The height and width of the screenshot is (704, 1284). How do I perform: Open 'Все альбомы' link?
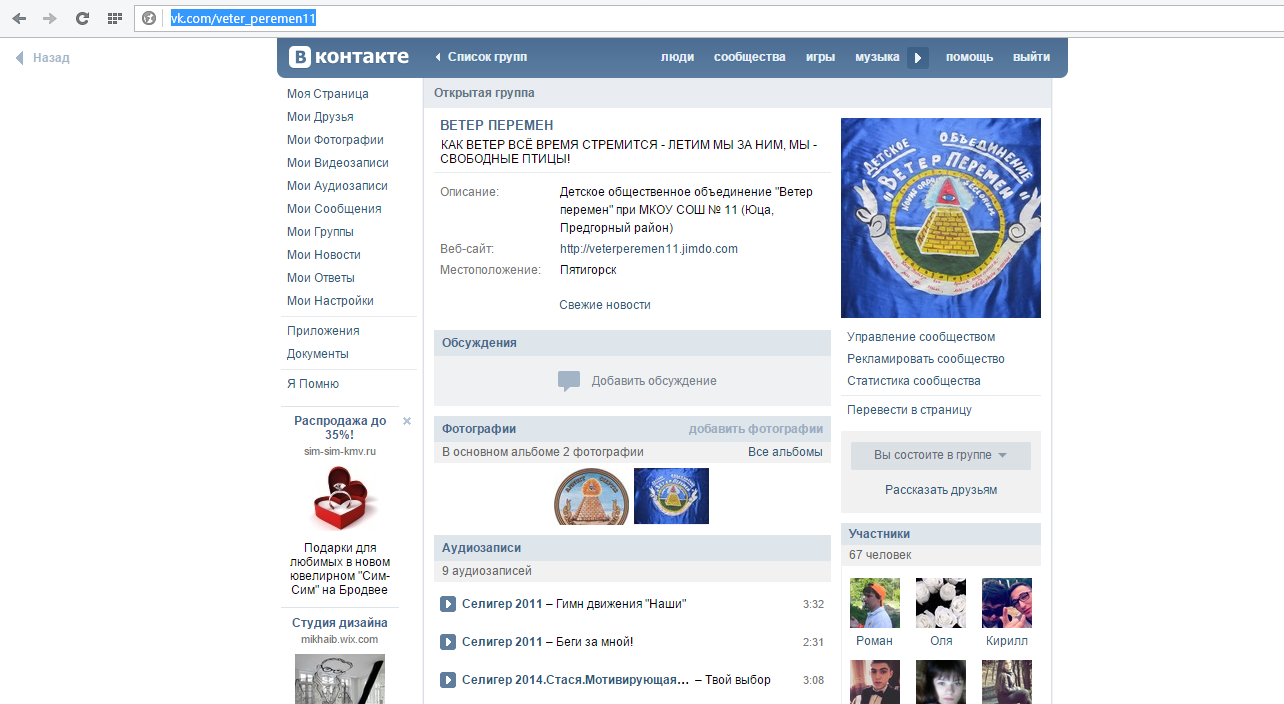click(x=785, y=452)
